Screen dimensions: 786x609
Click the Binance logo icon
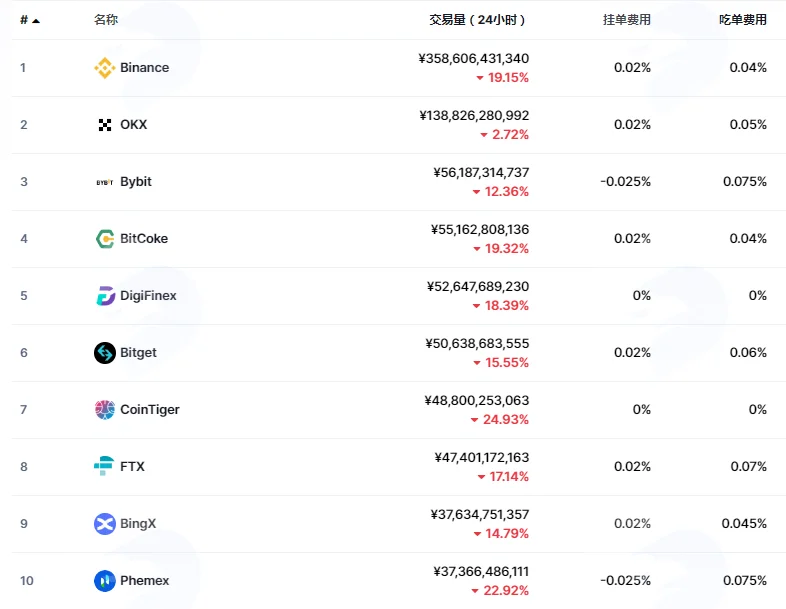(x=104, y=68)
